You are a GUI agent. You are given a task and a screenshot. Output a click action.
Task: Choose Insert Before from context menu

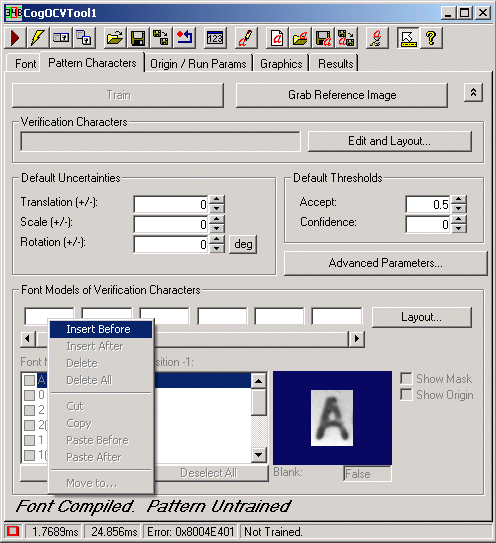tap(101, 329)
